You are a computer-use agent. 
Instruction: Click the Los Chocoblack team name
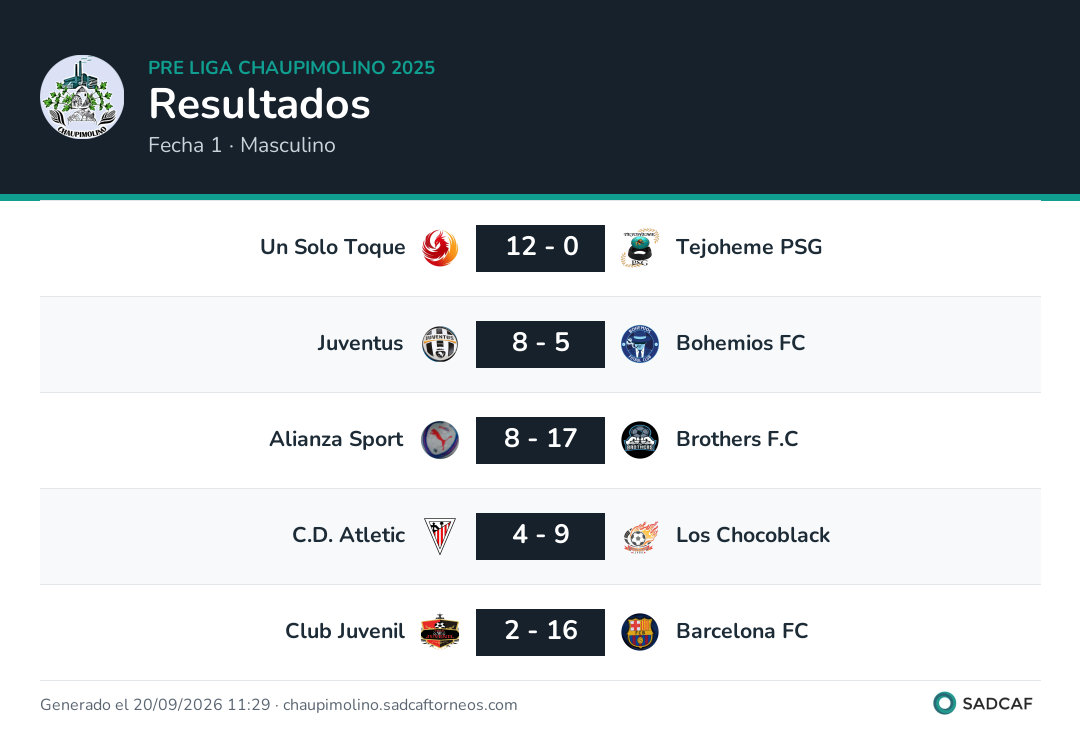(x=753, y=535)
